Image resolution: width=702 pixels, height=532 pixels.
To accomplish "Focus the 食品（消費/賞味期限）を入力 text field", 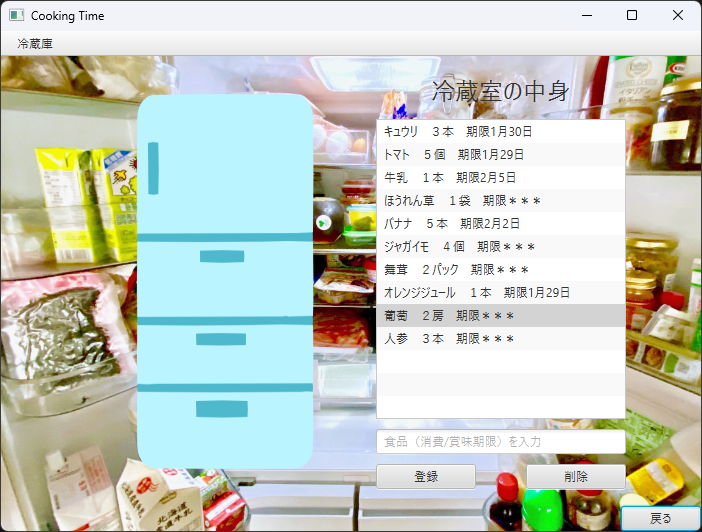I will (x=500, y=442).
